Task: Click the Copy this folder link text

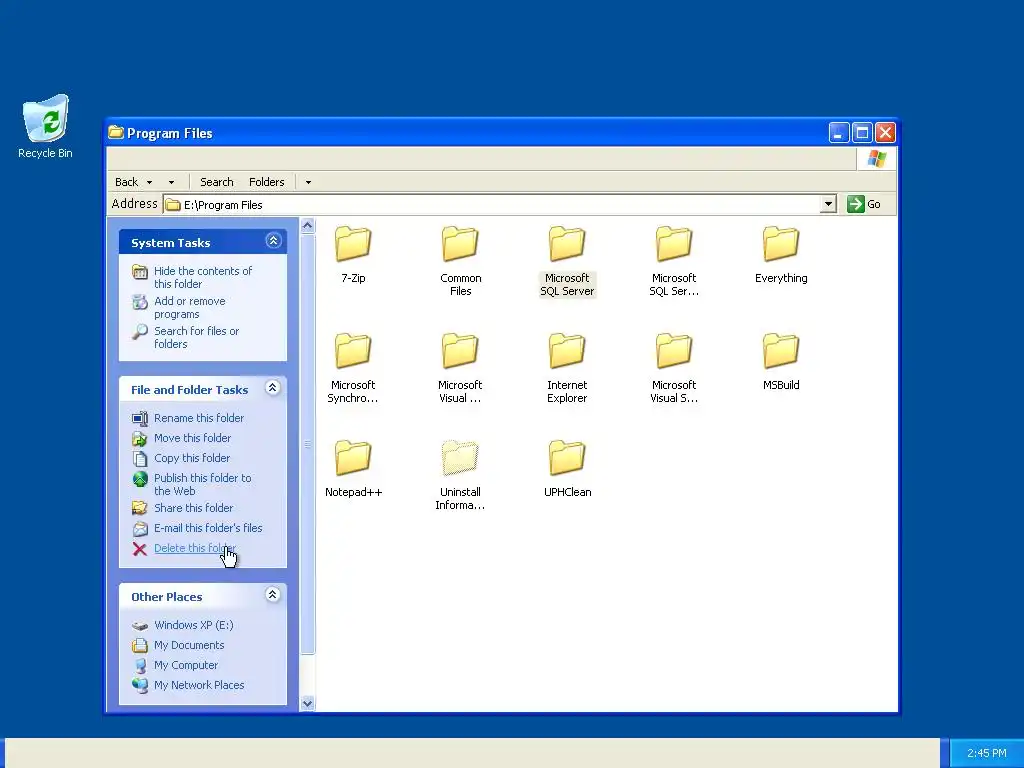Action: [x=192, y=458]
